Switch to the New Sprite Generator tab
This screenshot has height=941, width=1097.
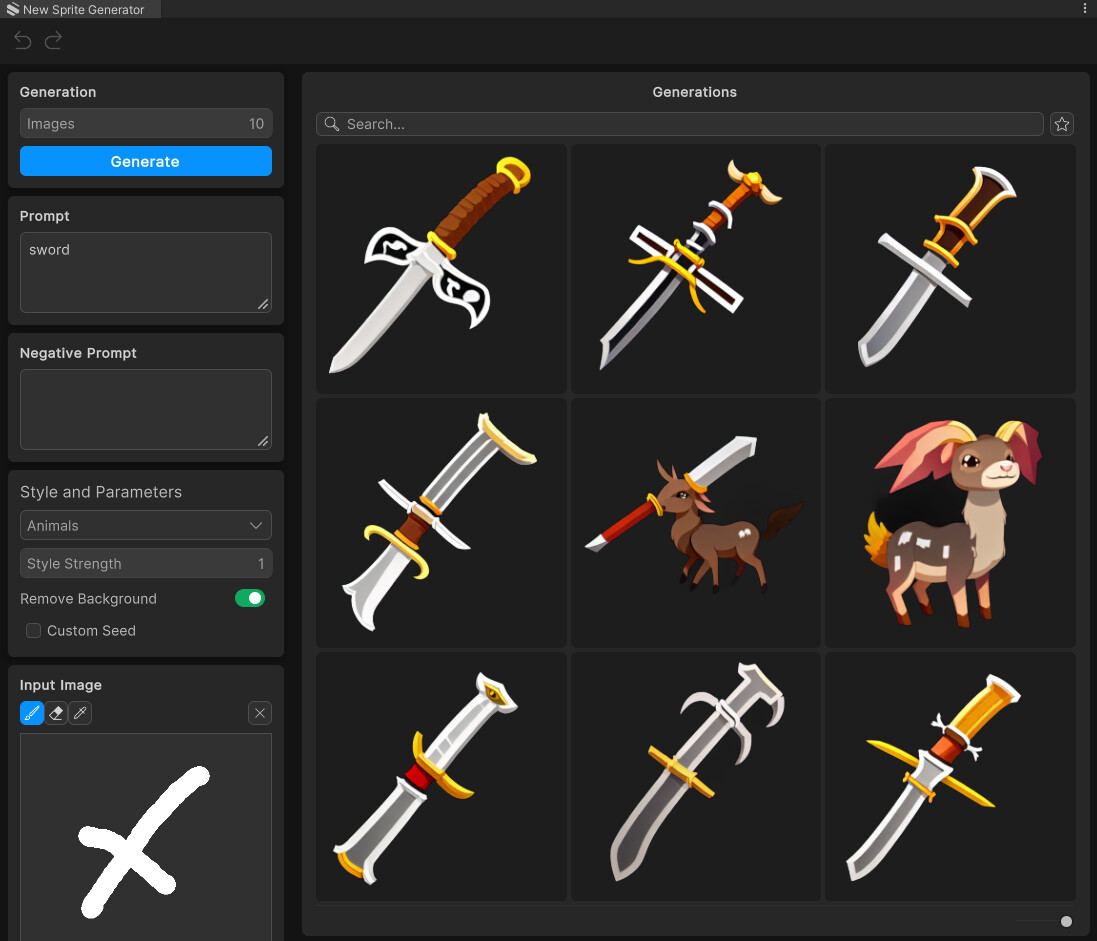[x=80, y=9]
